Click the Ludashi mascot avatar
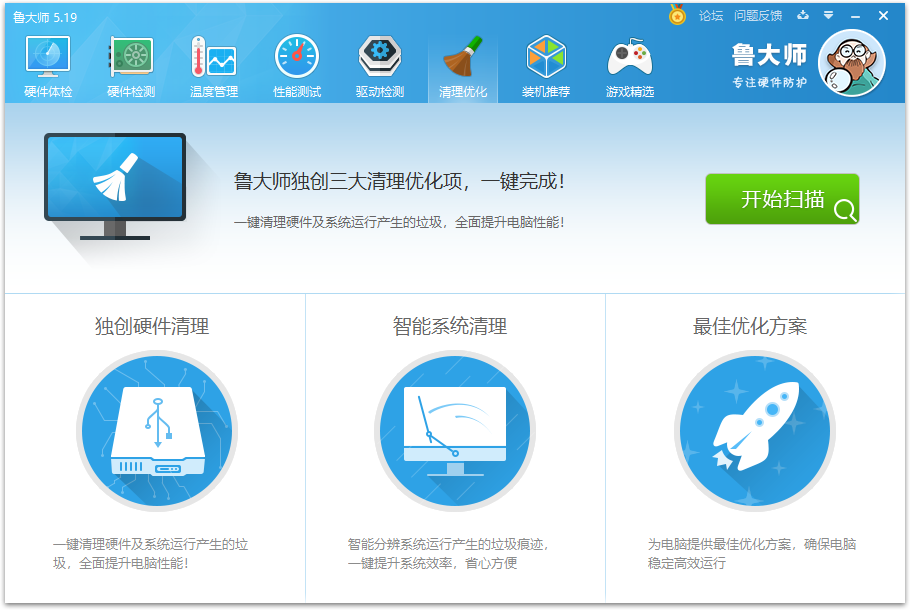 coord(851,61)
